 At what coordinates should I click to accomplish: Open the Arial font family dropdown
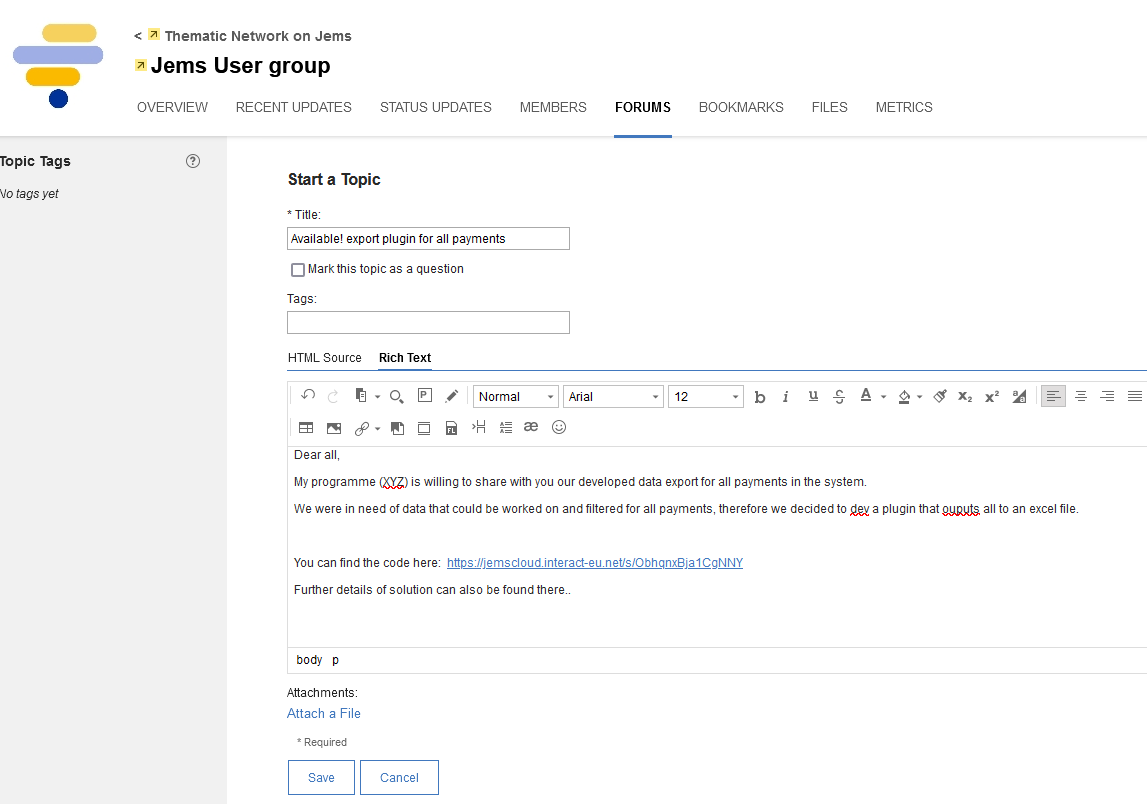(613, 397)
